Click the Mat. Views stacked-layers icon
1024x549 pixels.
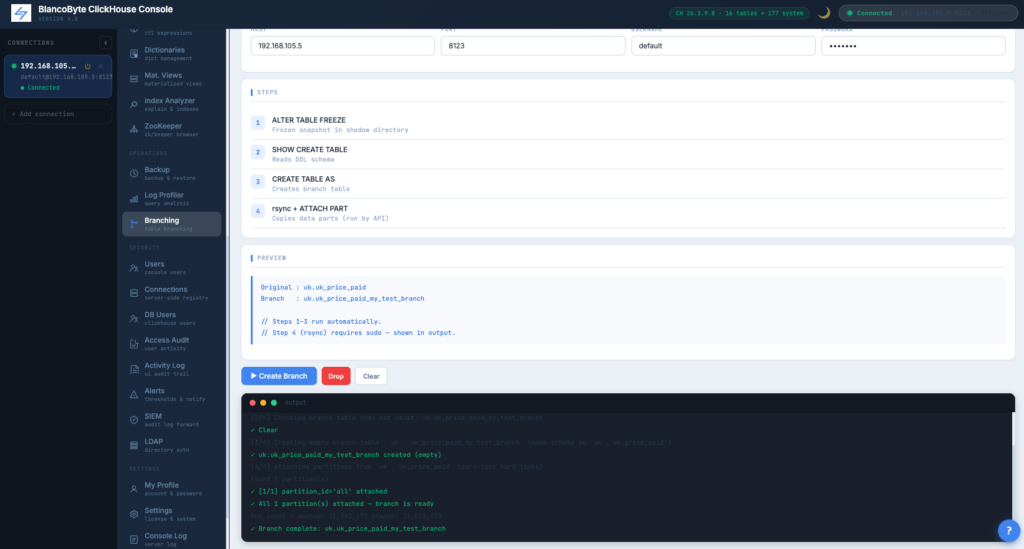tap(134, 79)
